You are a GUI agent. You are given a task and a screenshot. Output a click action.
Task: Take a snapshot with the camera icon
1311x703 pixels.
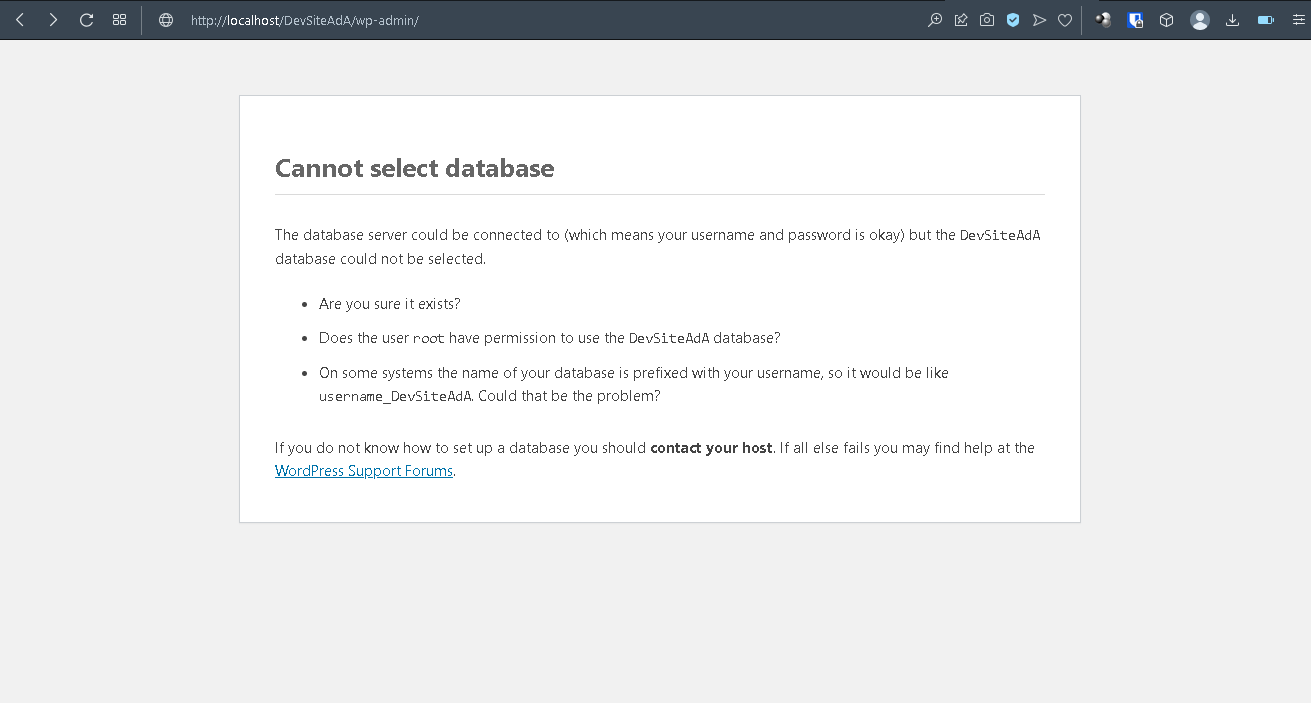[x=987, y=20]
